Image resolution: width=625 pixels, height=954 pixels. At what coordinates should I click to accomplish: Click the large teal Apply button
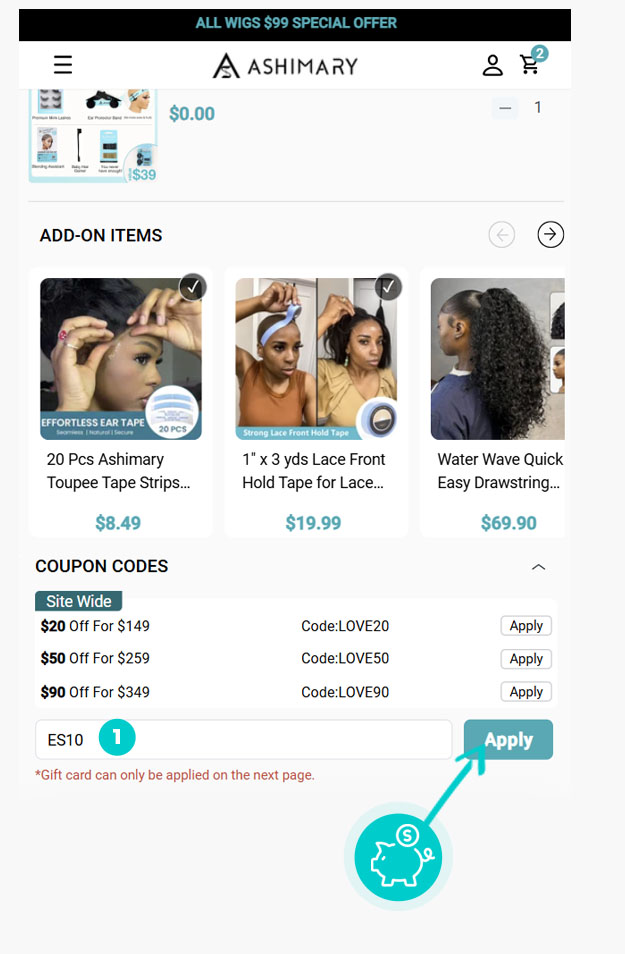pos(508,740)
